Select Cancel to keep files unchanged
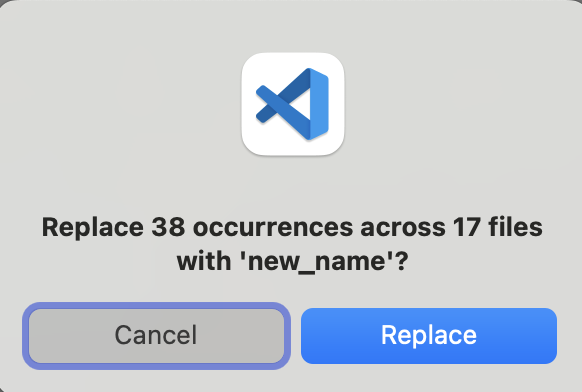The image size is (582, 392). [x=156, y=336]
